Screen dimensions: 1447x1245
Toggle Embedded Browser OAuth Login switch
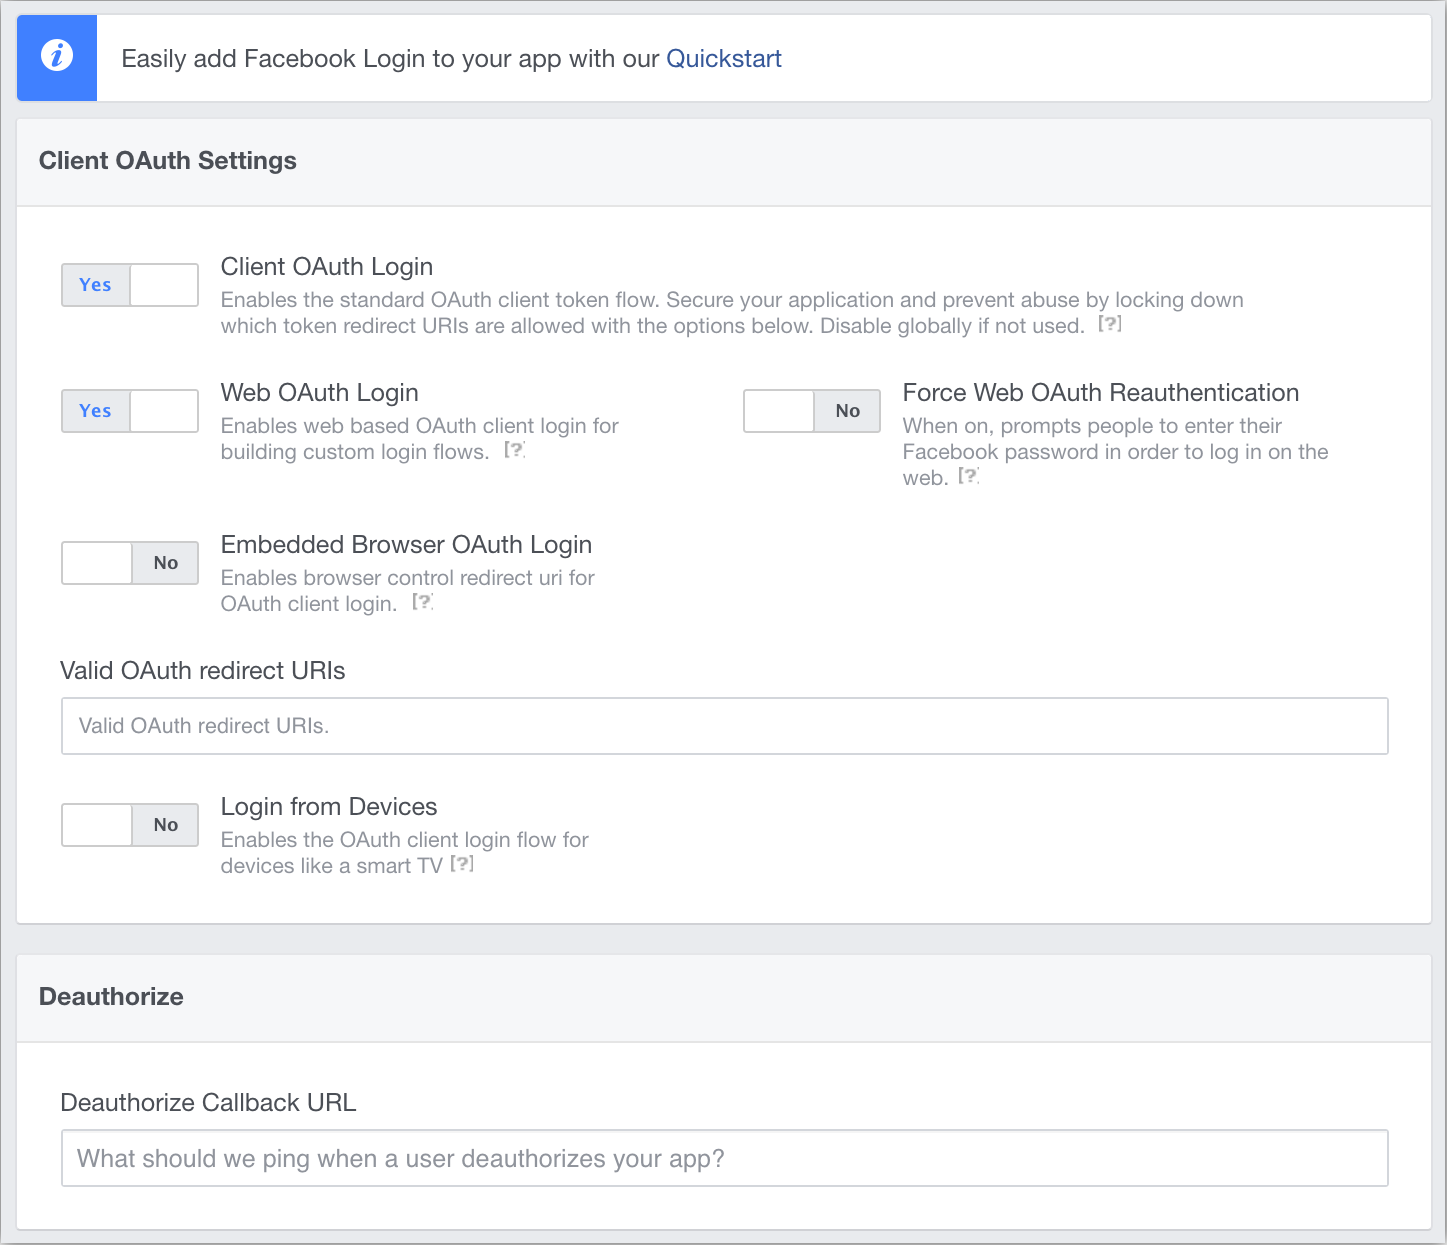[130, 563]
